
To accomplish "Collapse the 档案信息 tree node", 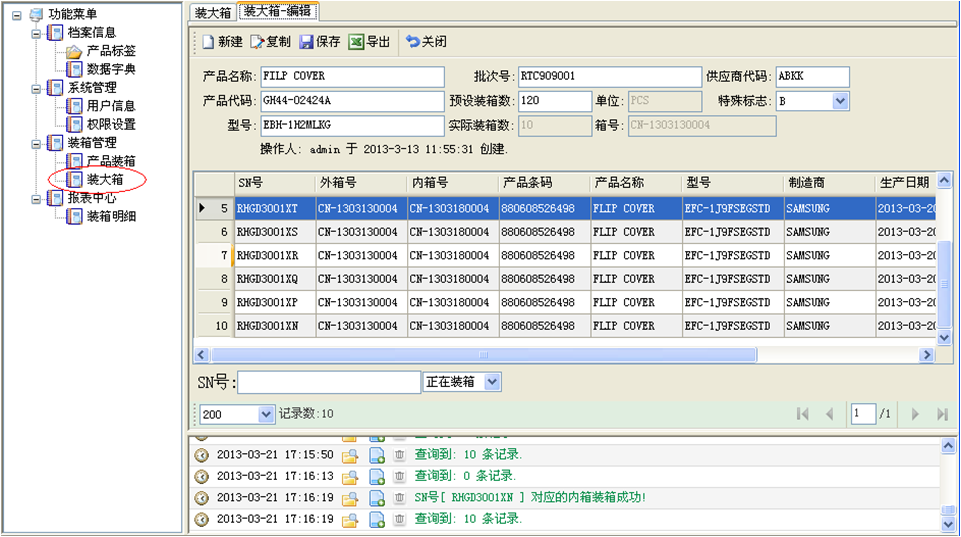I will 36,33.
